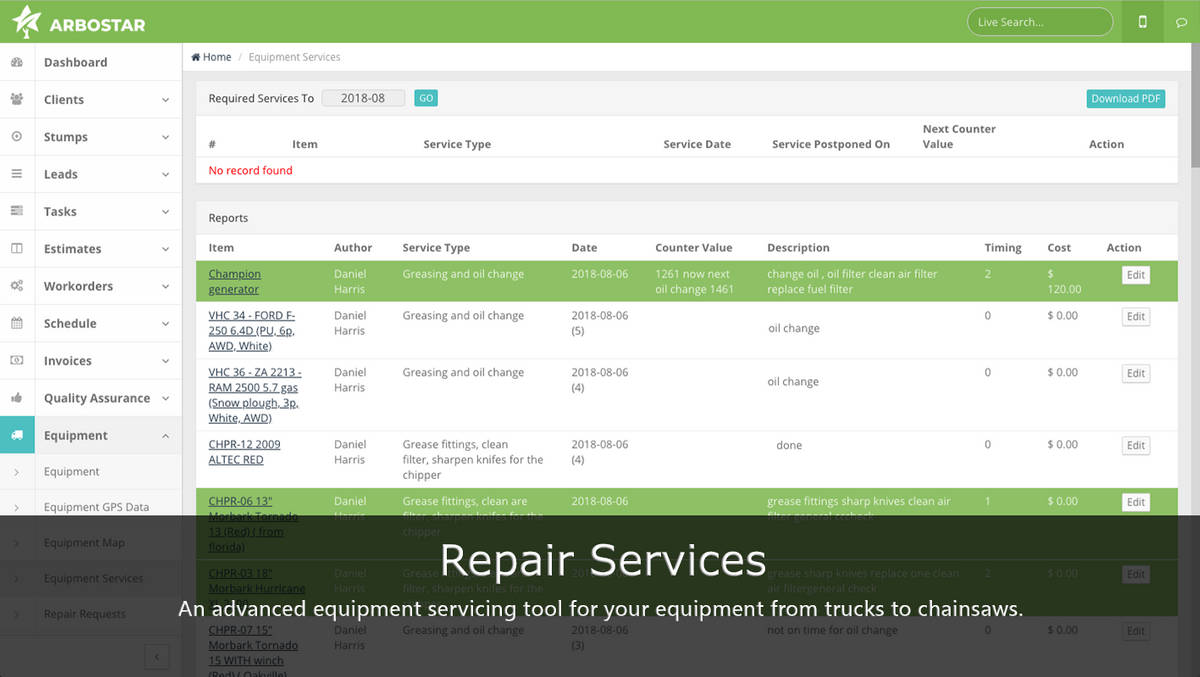Go to Home breadcrumb link
1200x677 pixels.
(x=211, y=57)
